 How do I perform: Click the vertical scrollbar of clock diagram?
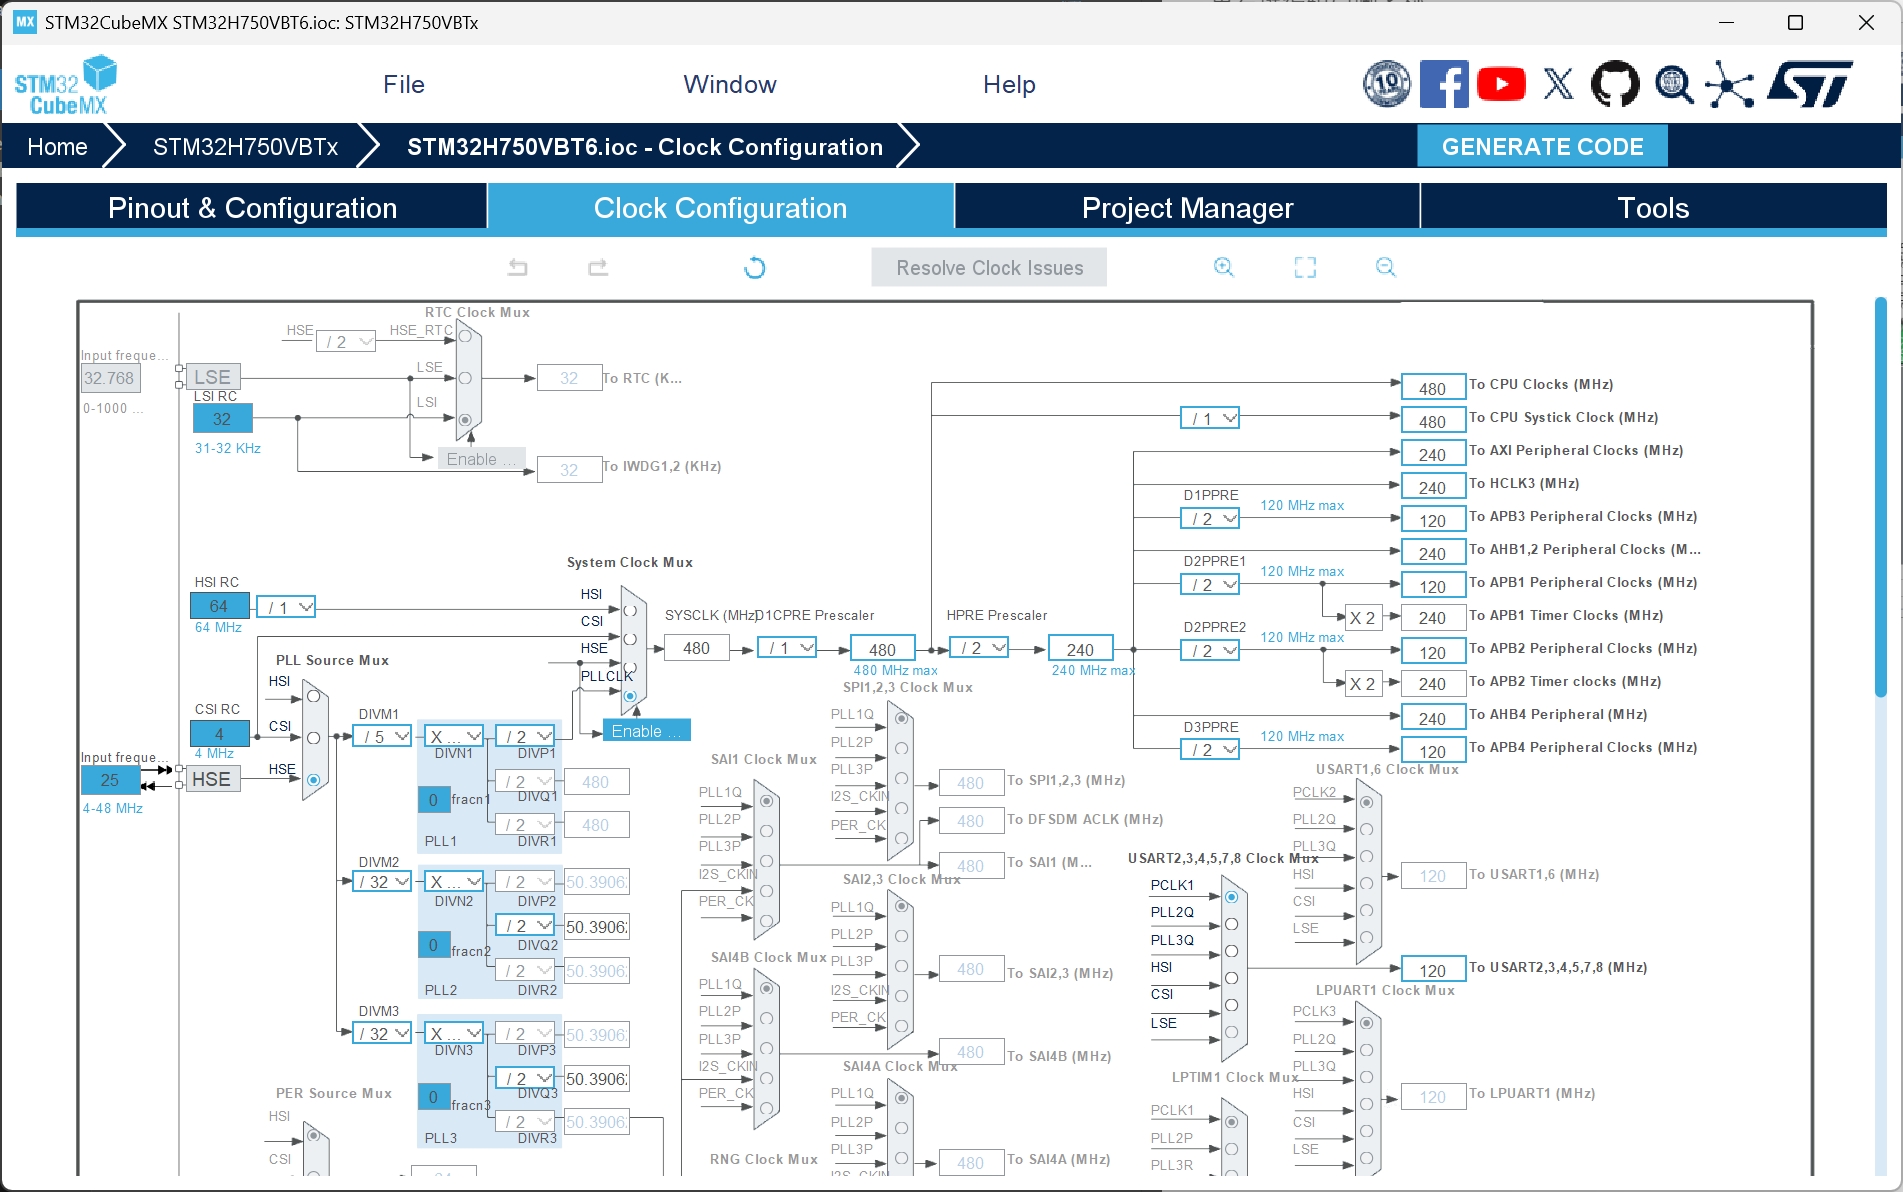click(1880, 497)
